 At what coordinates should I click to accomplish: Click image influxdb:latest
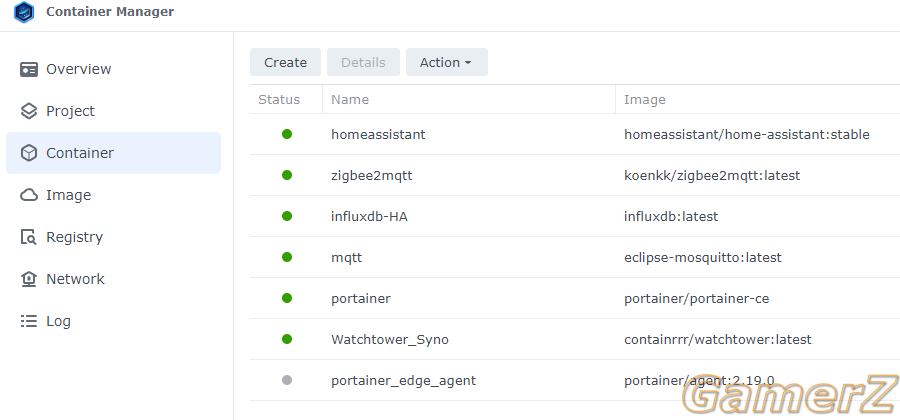pos(671,216)
